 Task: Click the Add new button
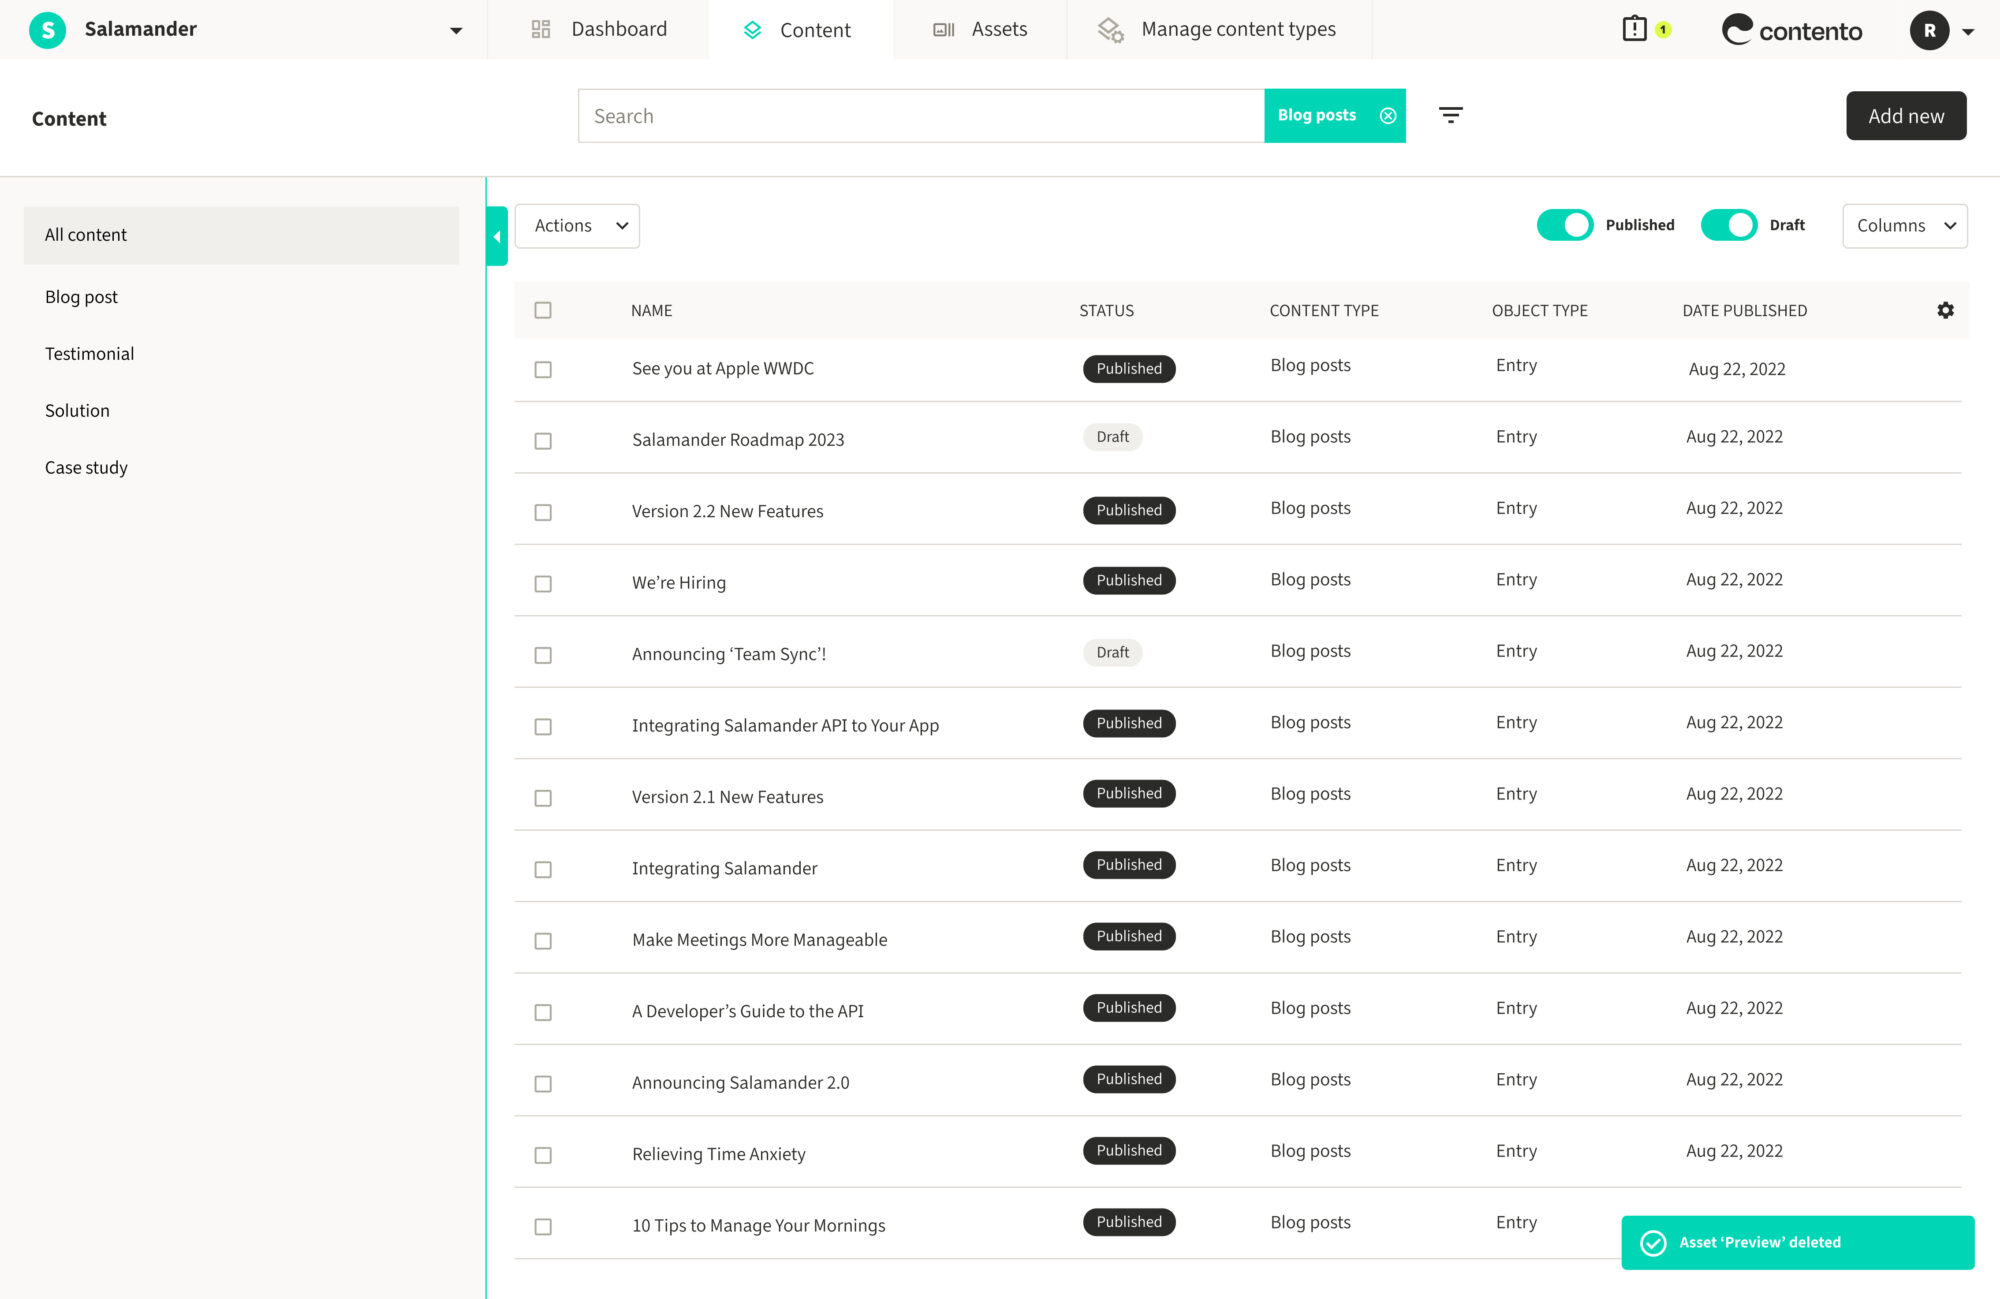click(1905, 116)
